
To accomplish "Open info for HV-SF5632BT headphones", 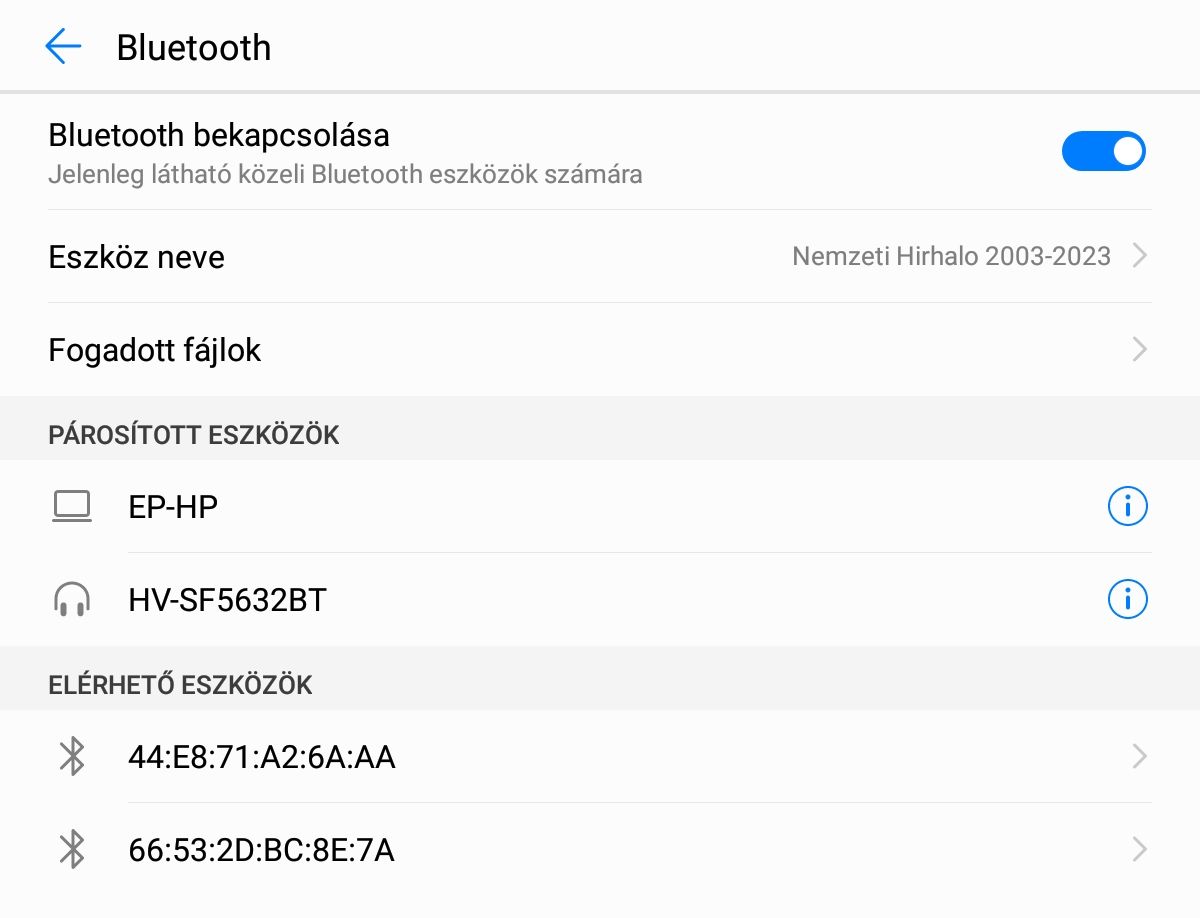I will pos(1127,600).
